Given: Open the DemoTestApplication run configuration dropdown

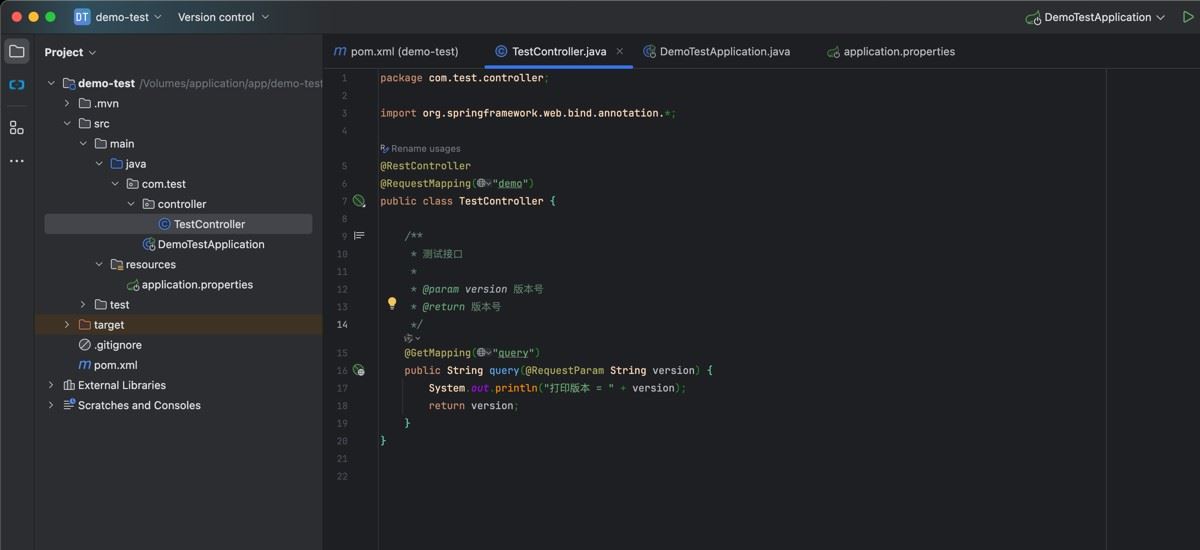Looking at the screenshot, I should tap(1095, 17).
